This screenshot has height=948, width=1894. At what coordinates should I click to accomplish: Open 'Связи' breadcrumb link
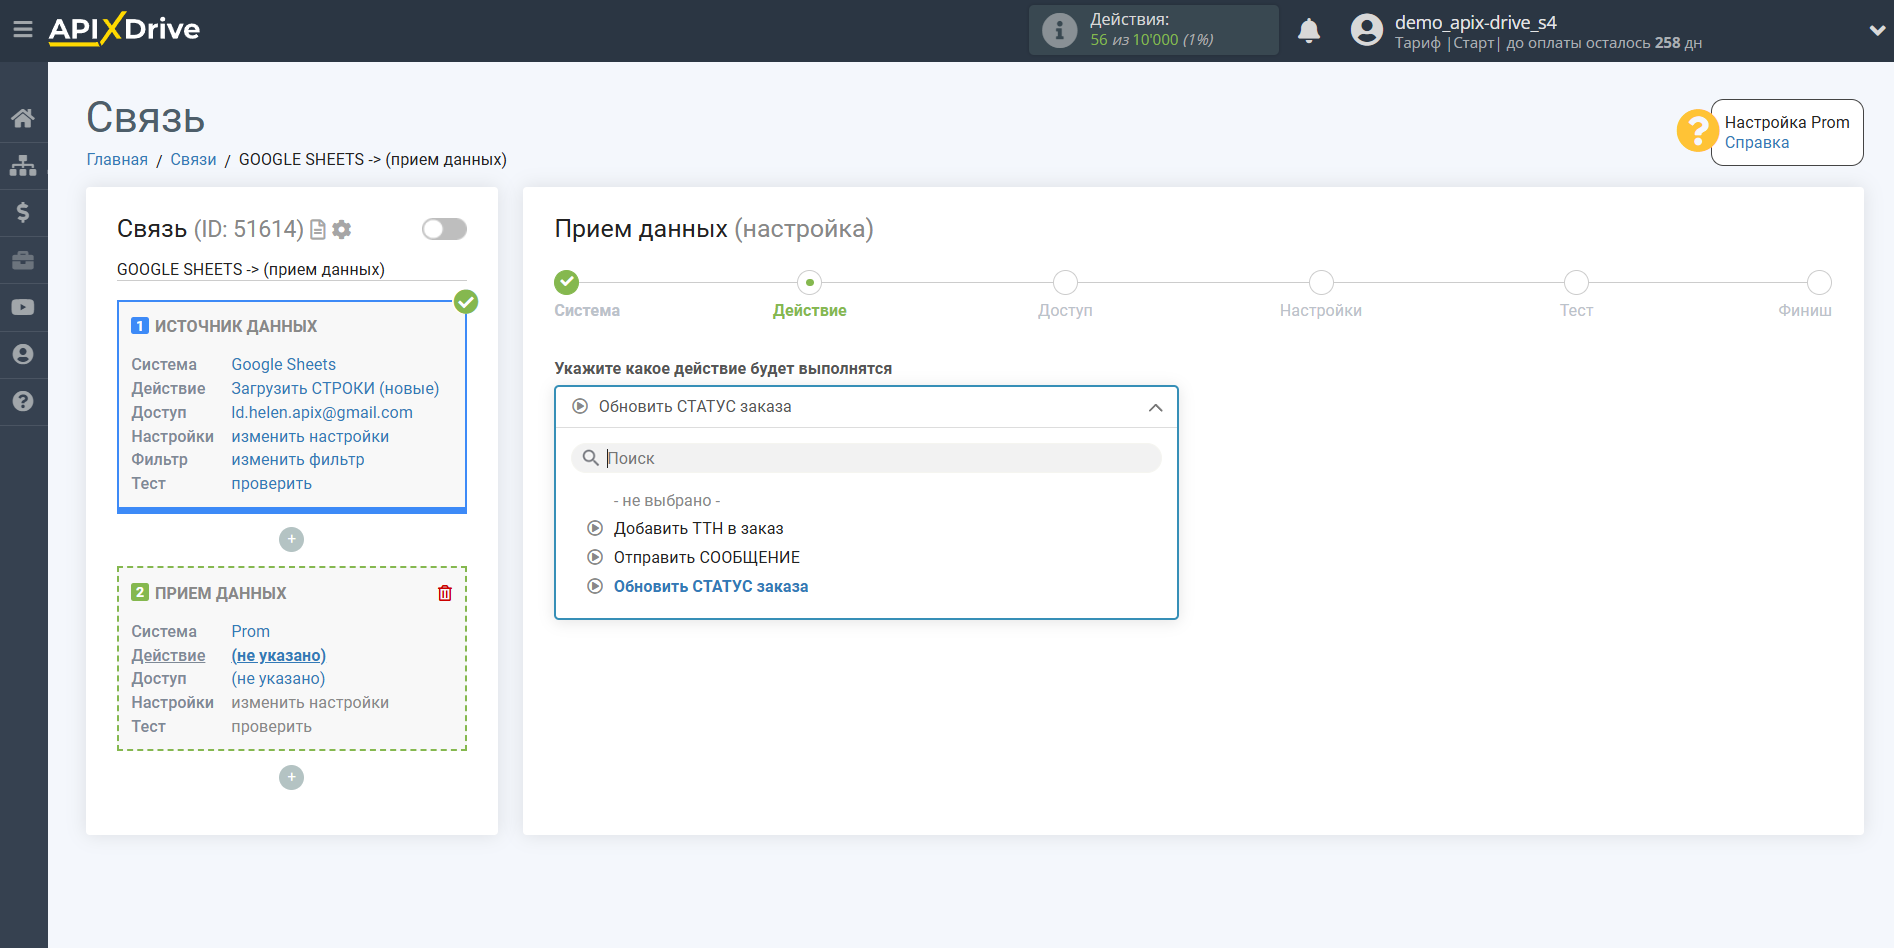[193, 160]
